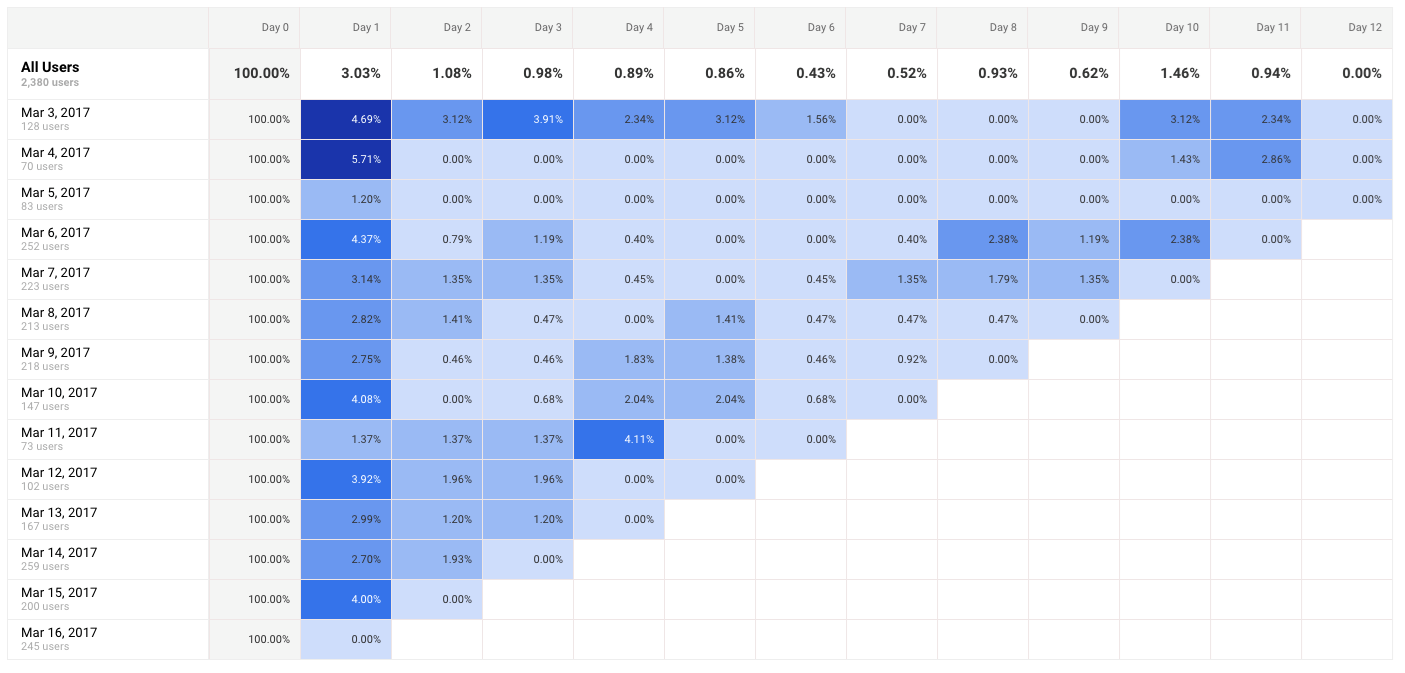Select the Mar 10, 2017 cohort label

pyautogui.click(x=59, y=393)
